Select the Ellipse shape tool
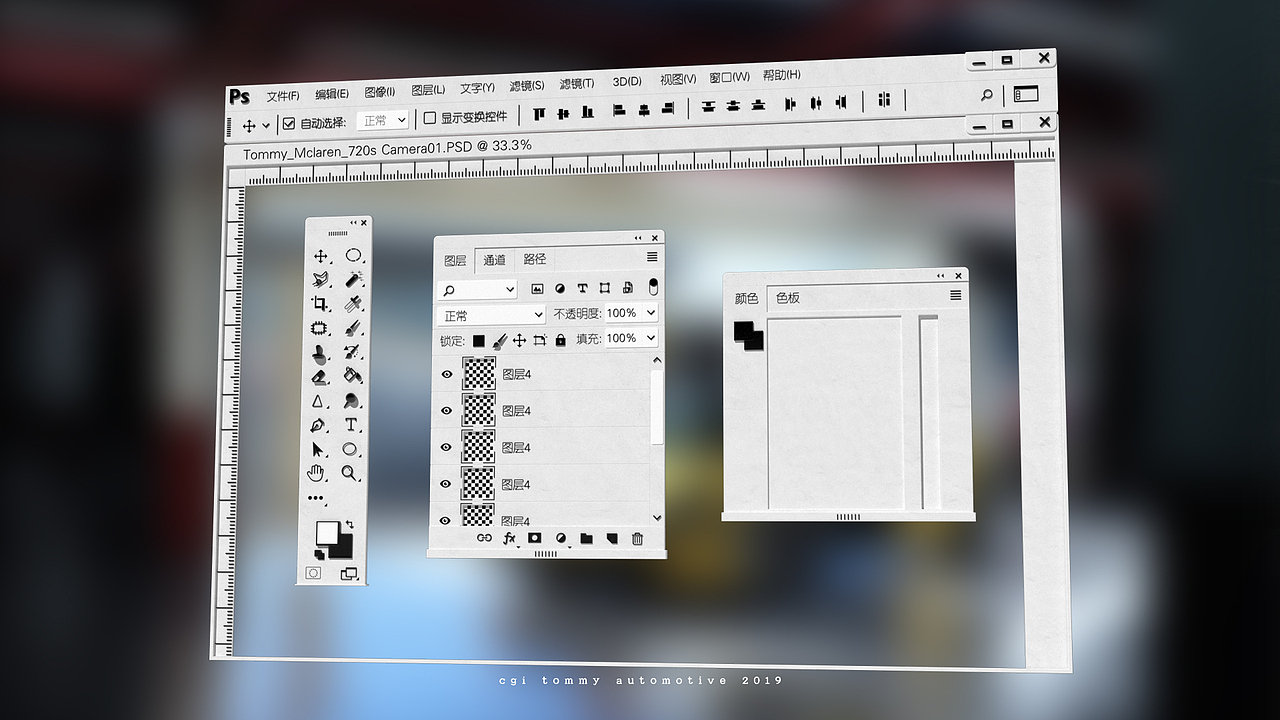 (350, 449)
